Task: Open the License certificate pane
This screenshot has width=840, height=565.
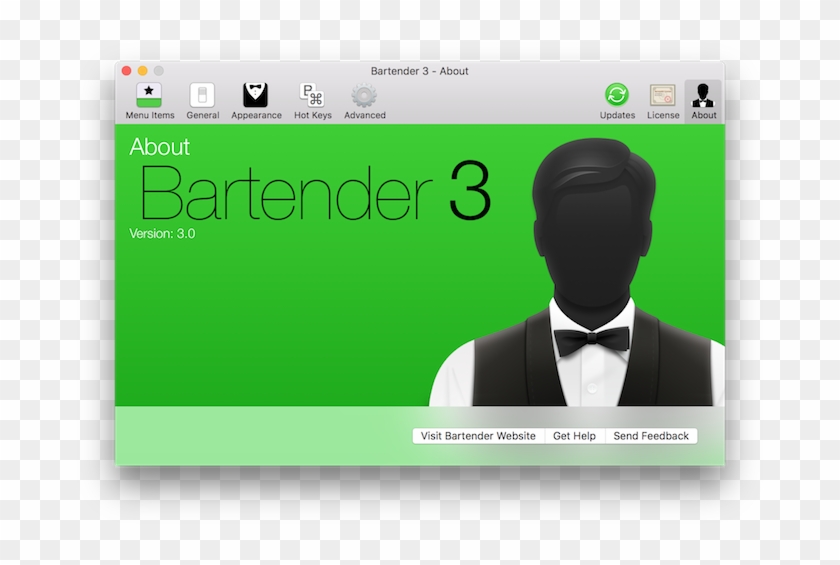Action: coord(663,101)
